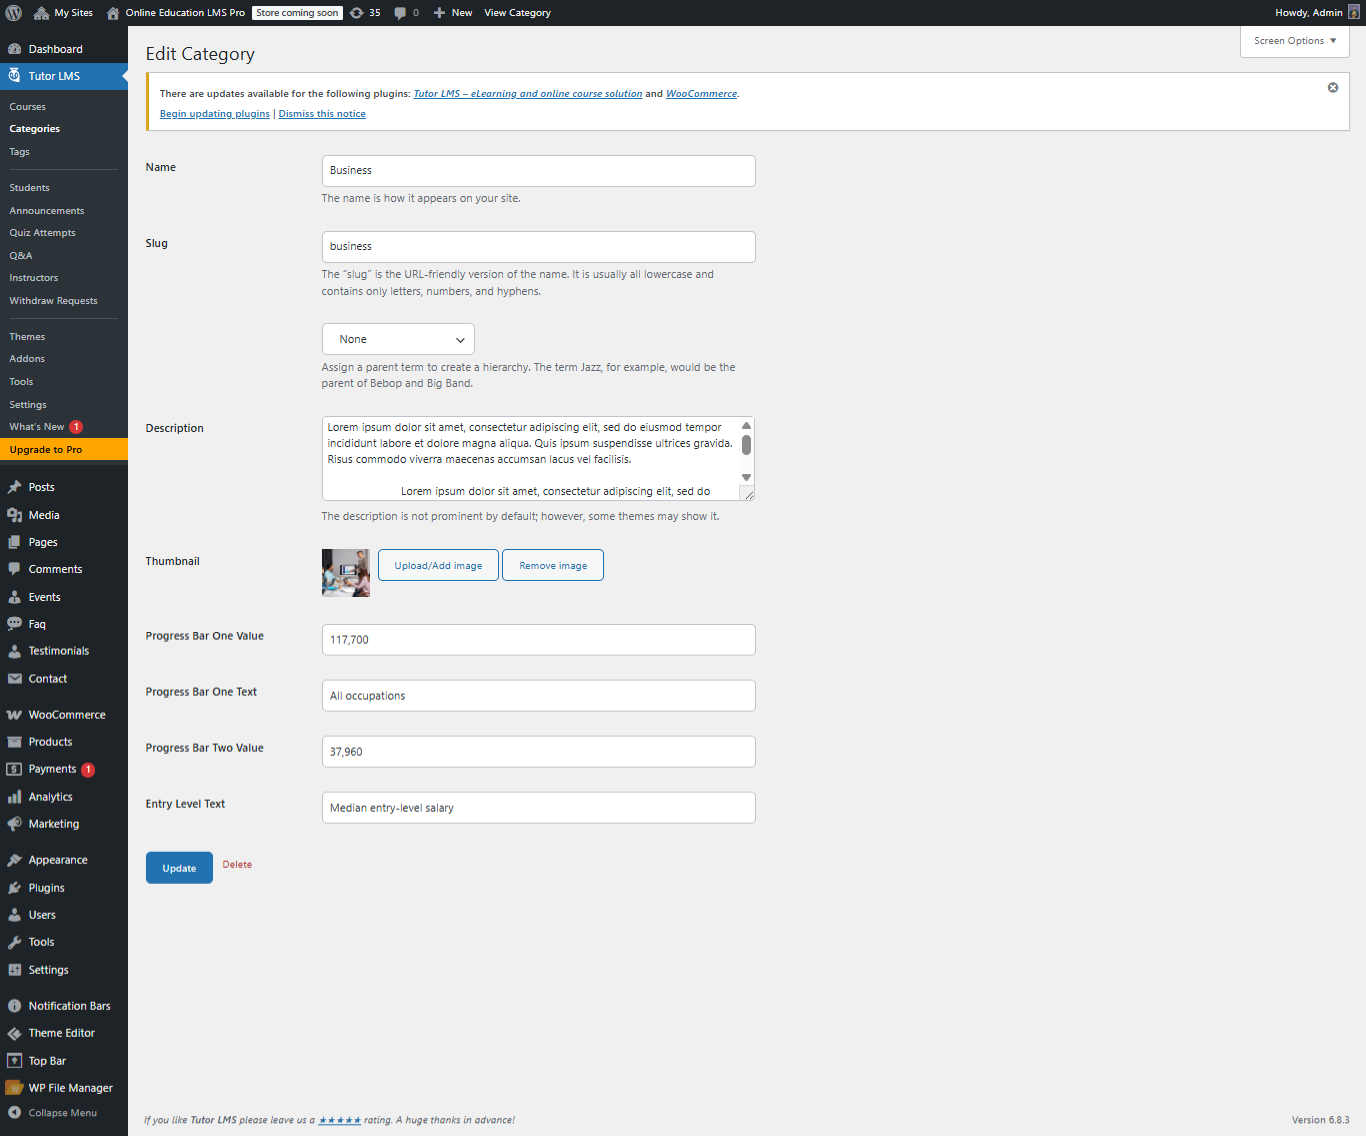
Task: Open the WooCommerce sidebar menu icon
Action: (x=14, y=715)
